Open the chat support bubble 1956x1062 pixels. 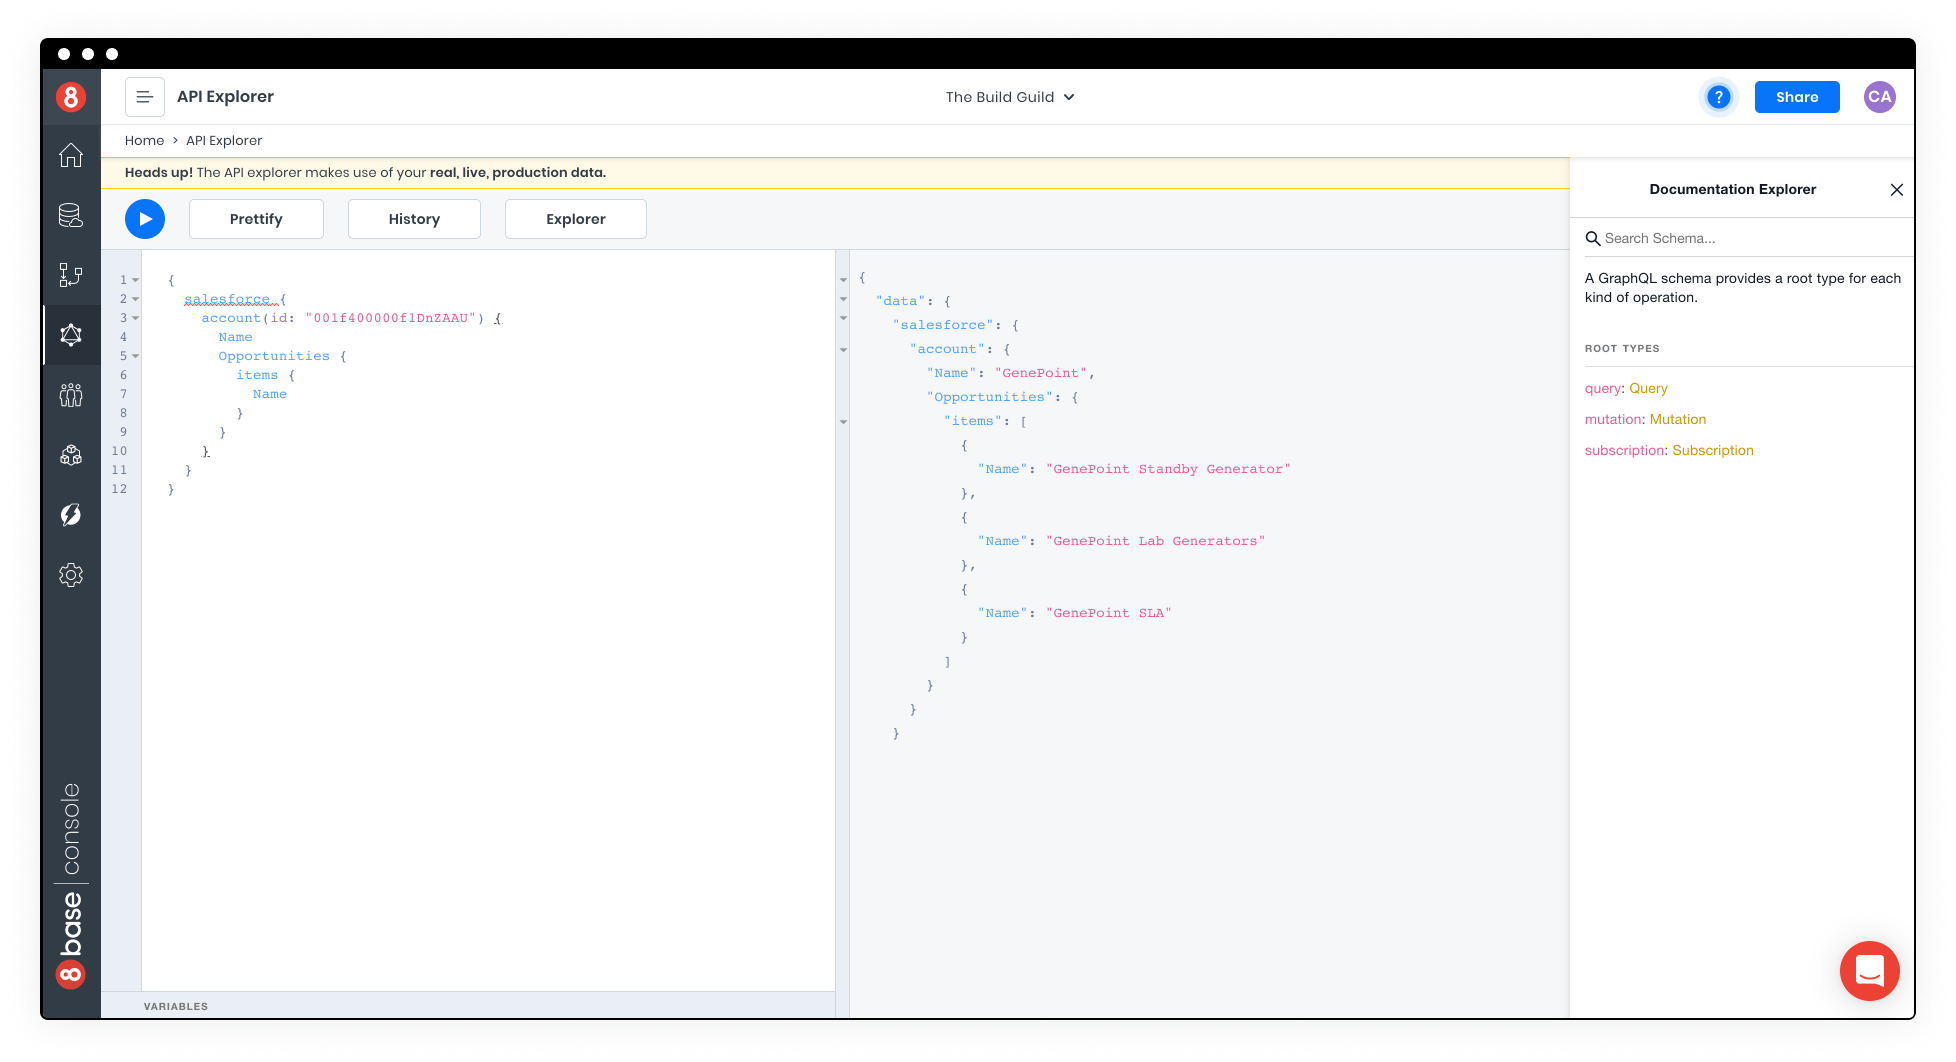pos(1869,971)
